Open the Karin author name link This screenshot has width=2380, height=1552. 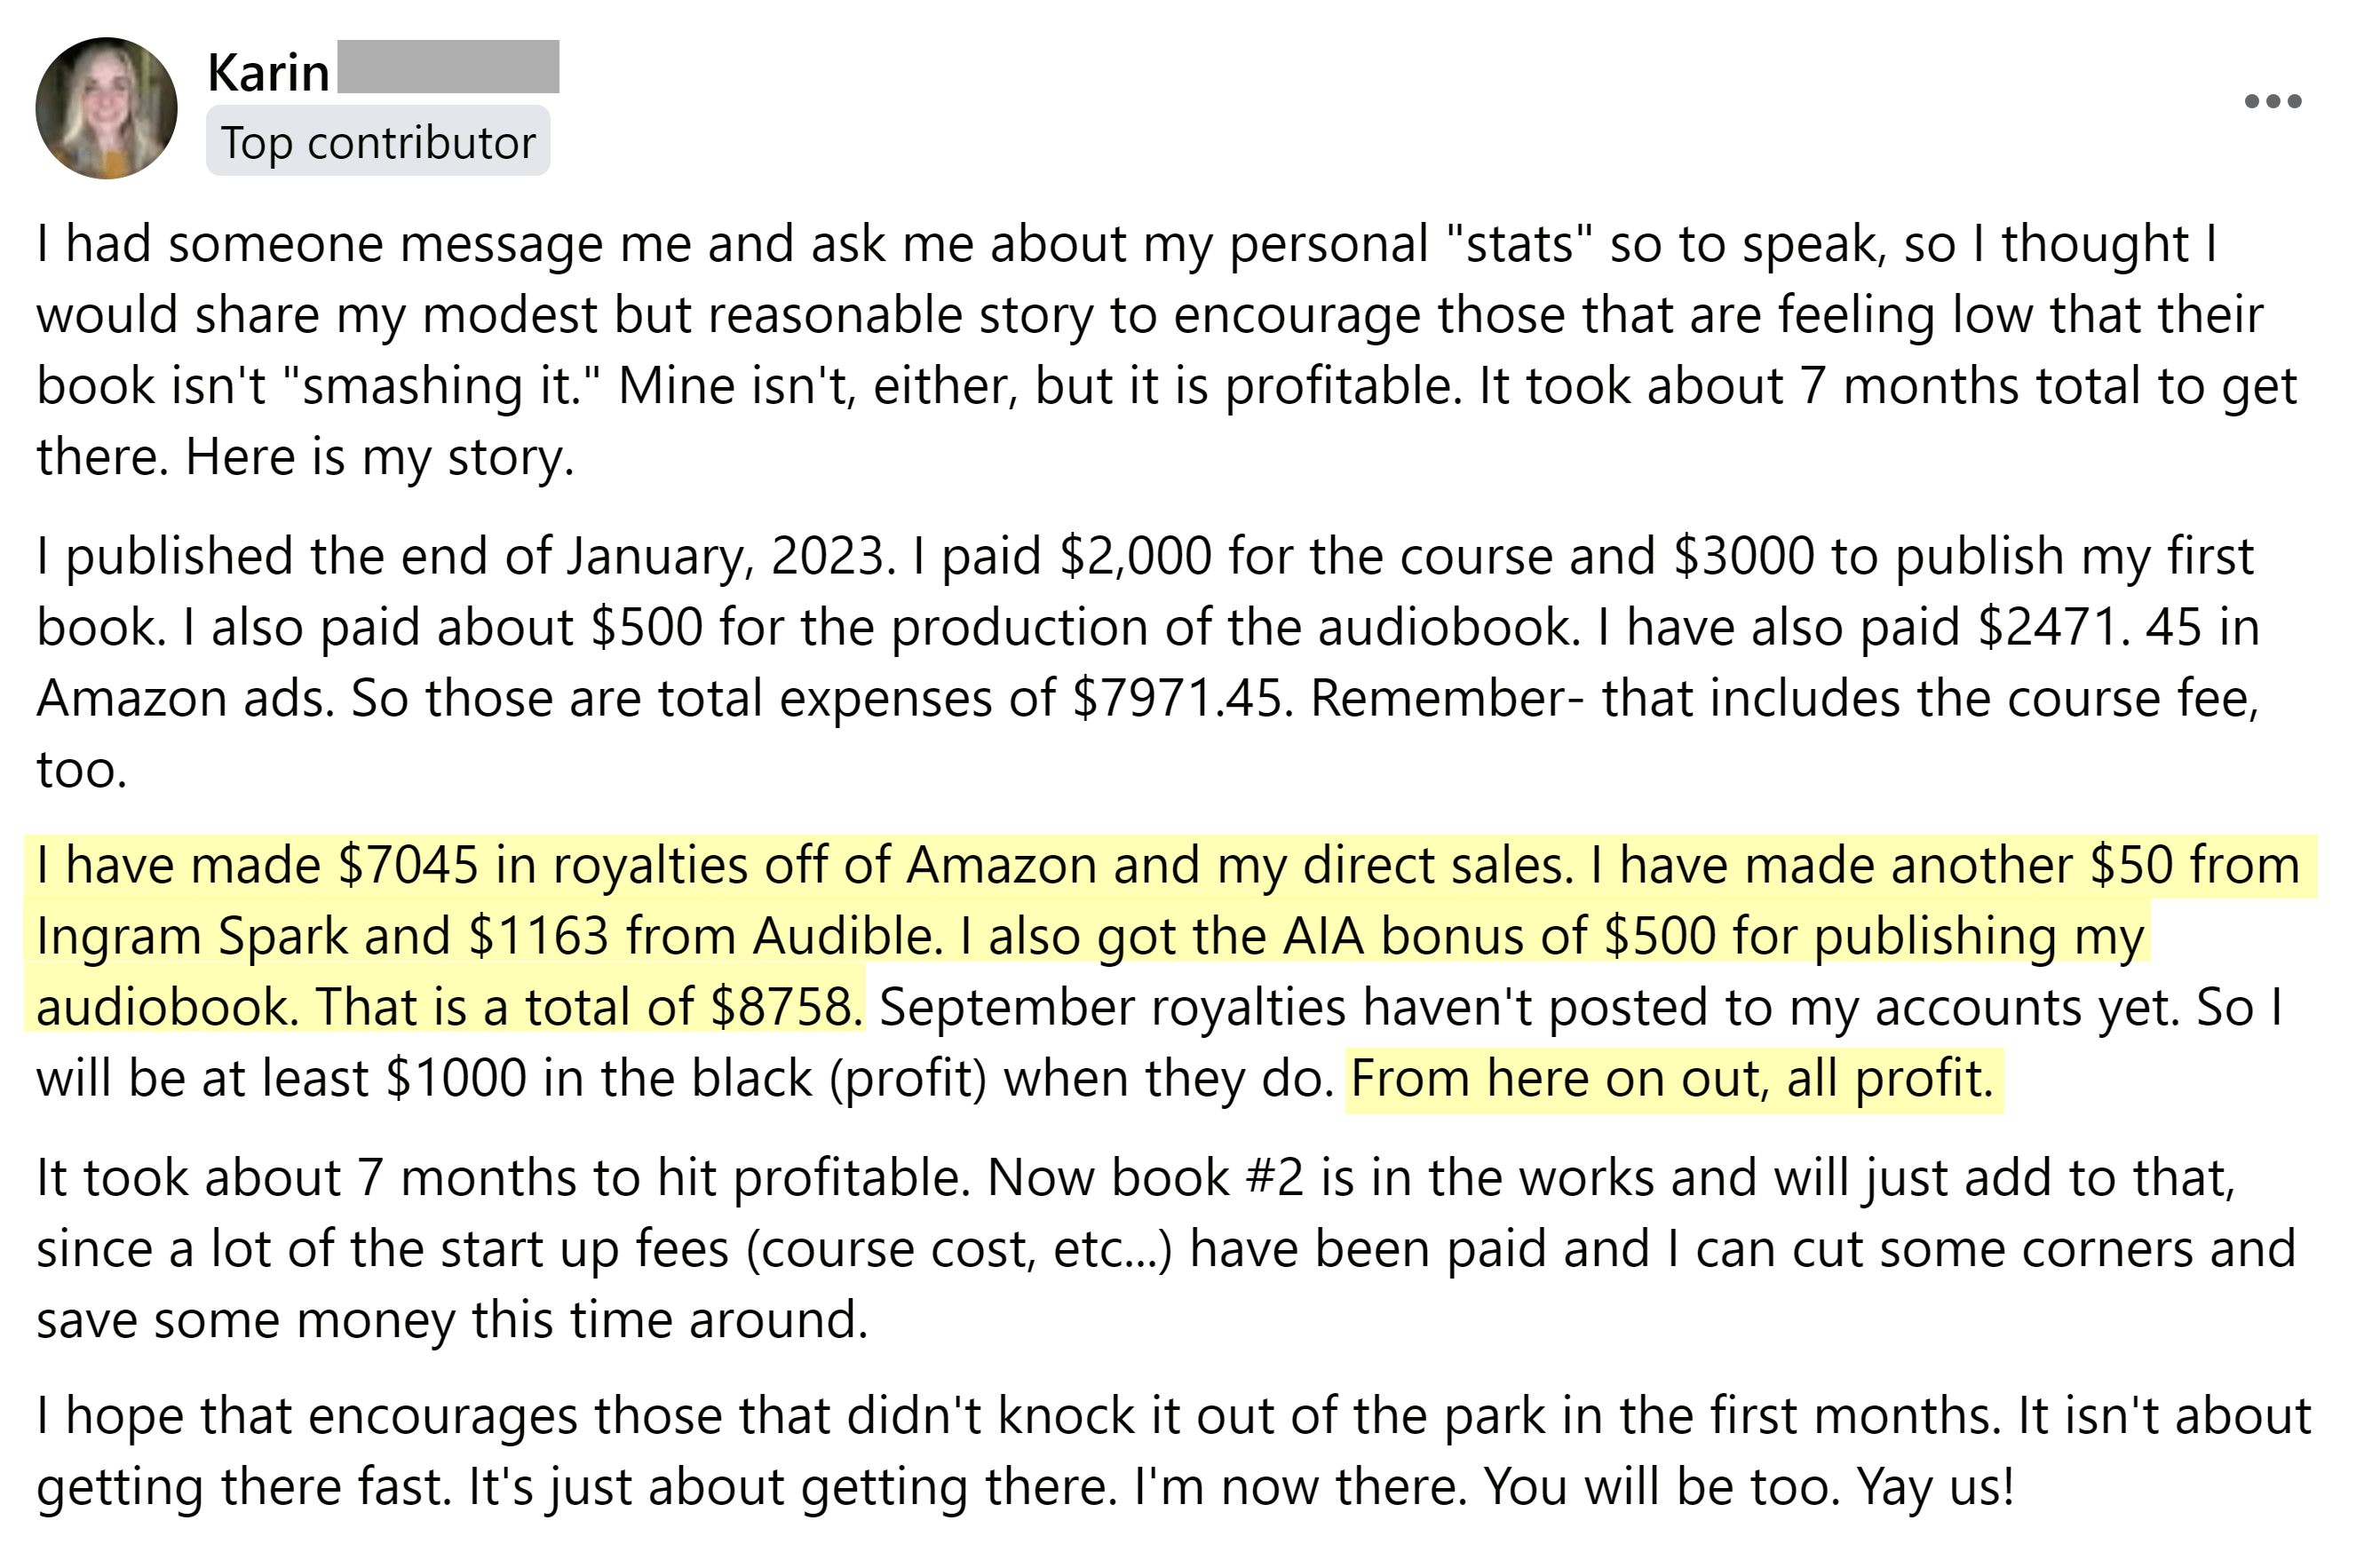coord(268,72)
